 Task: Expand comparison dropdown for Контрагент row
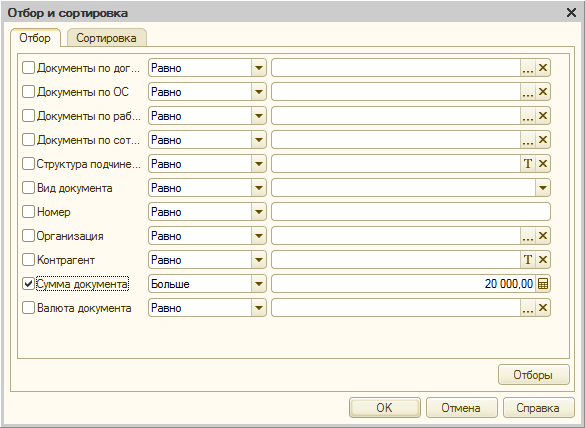tap(259, 260)
